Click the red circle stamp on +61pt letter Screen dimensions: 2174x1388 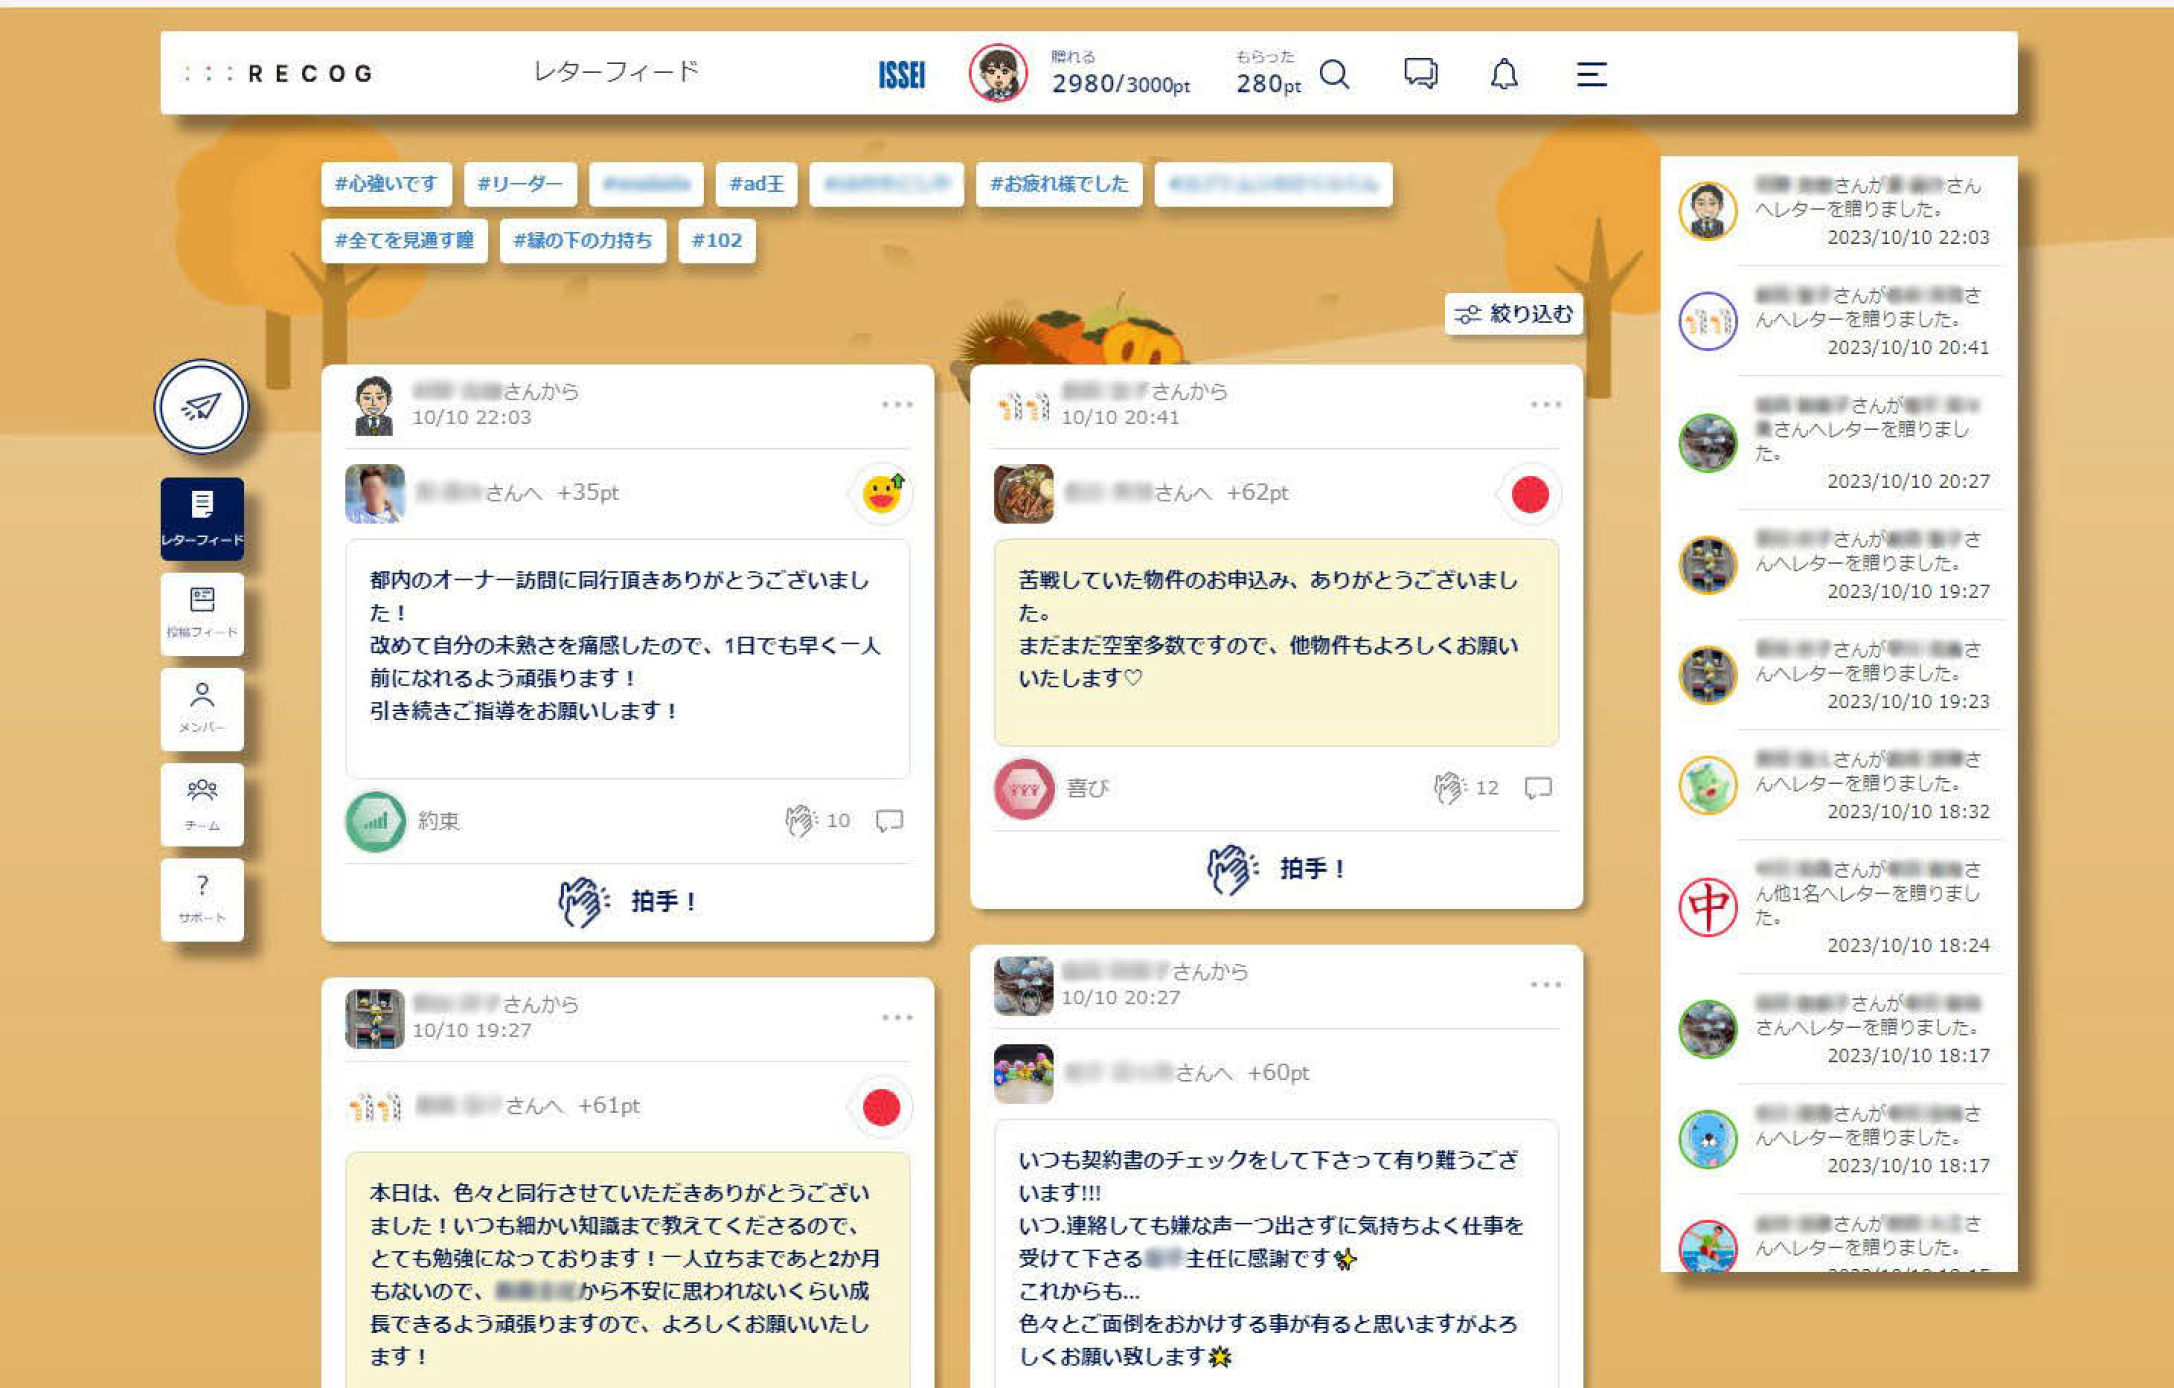(881, 1107)
